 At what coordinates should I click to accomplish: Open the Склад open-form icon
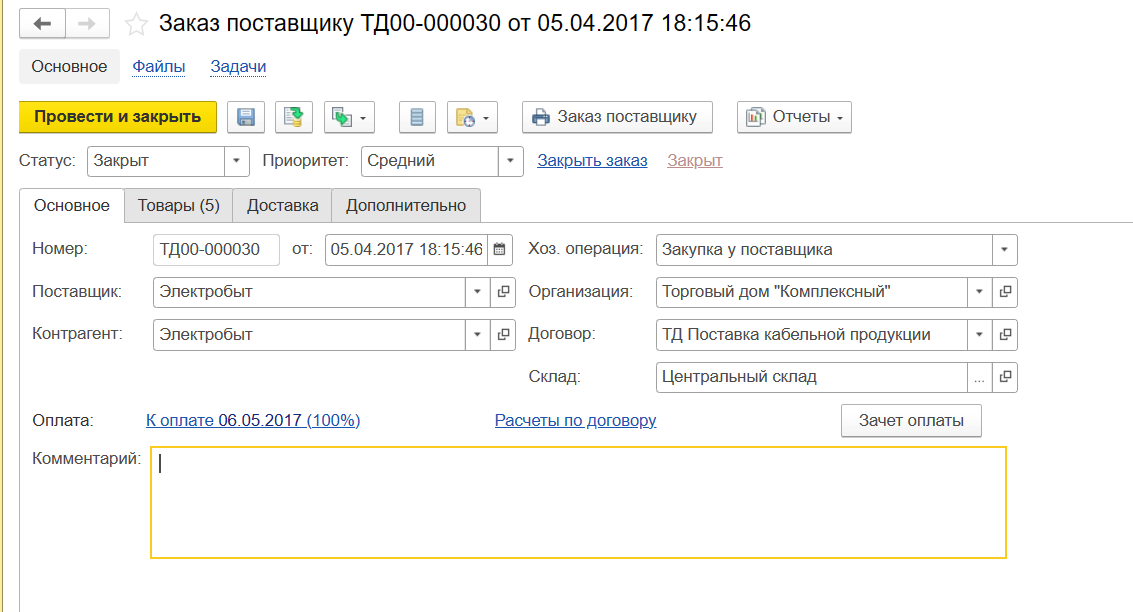click(1005, 377)
